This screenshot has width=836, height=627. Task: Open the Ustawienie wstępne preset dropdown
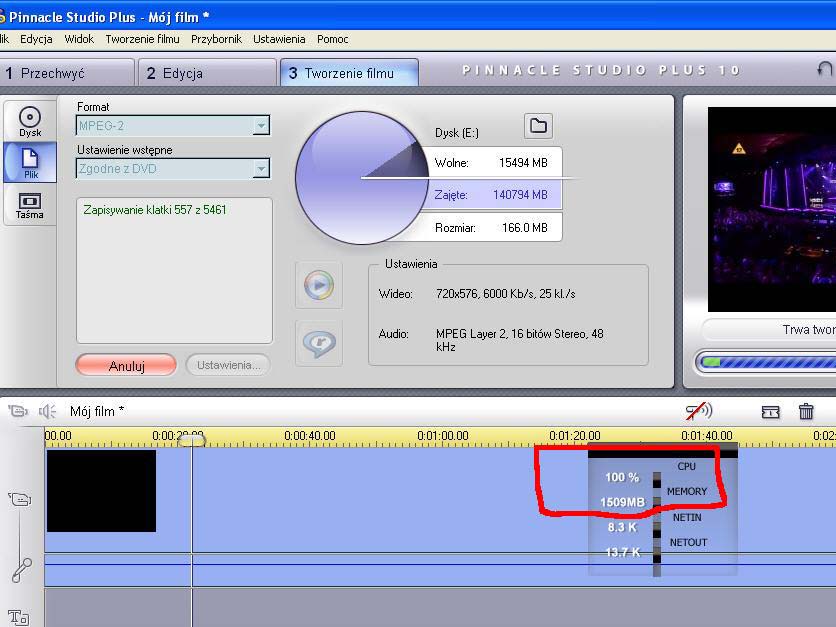(173, 168)
